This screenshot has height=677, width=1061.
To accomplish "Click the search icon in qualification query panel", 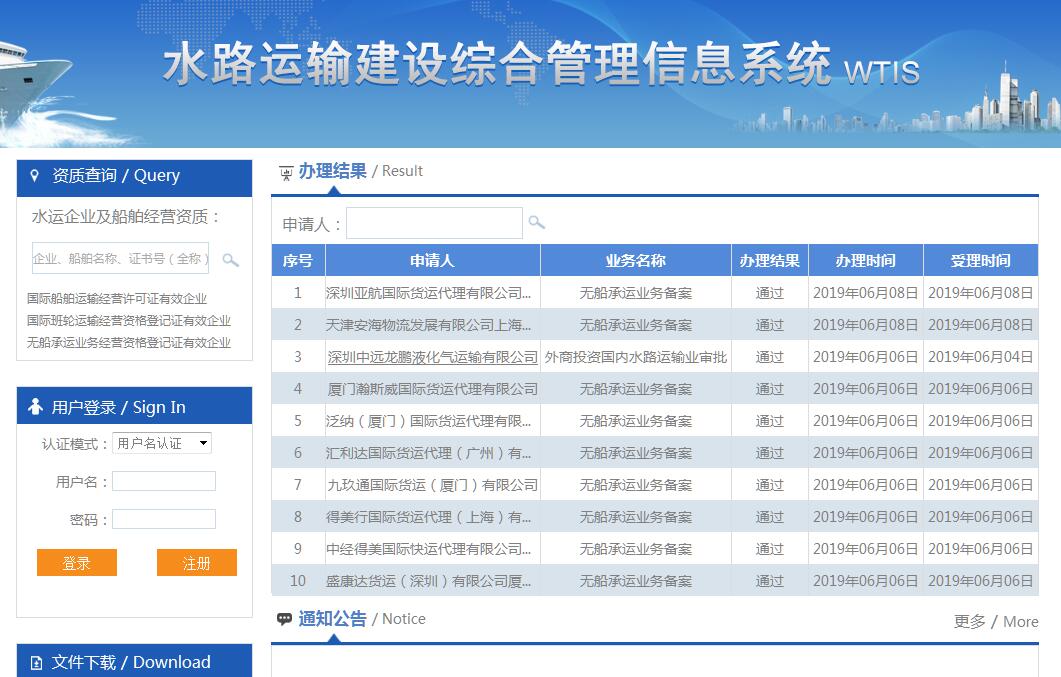I will coord(230,260).
